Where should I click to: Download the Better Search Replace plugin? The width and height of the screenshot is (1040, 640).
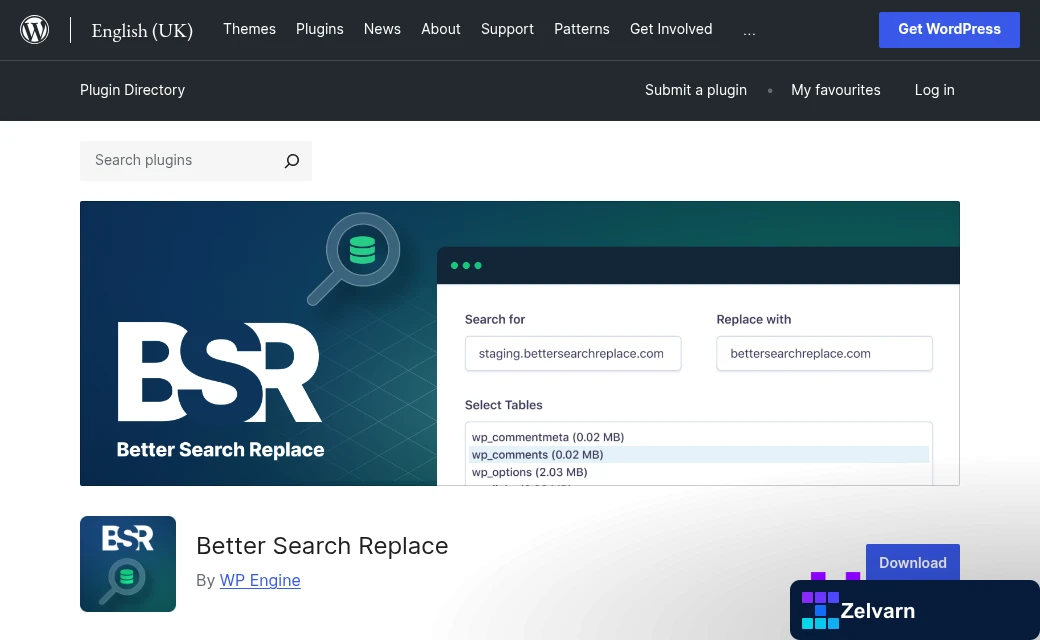point(913,562)
